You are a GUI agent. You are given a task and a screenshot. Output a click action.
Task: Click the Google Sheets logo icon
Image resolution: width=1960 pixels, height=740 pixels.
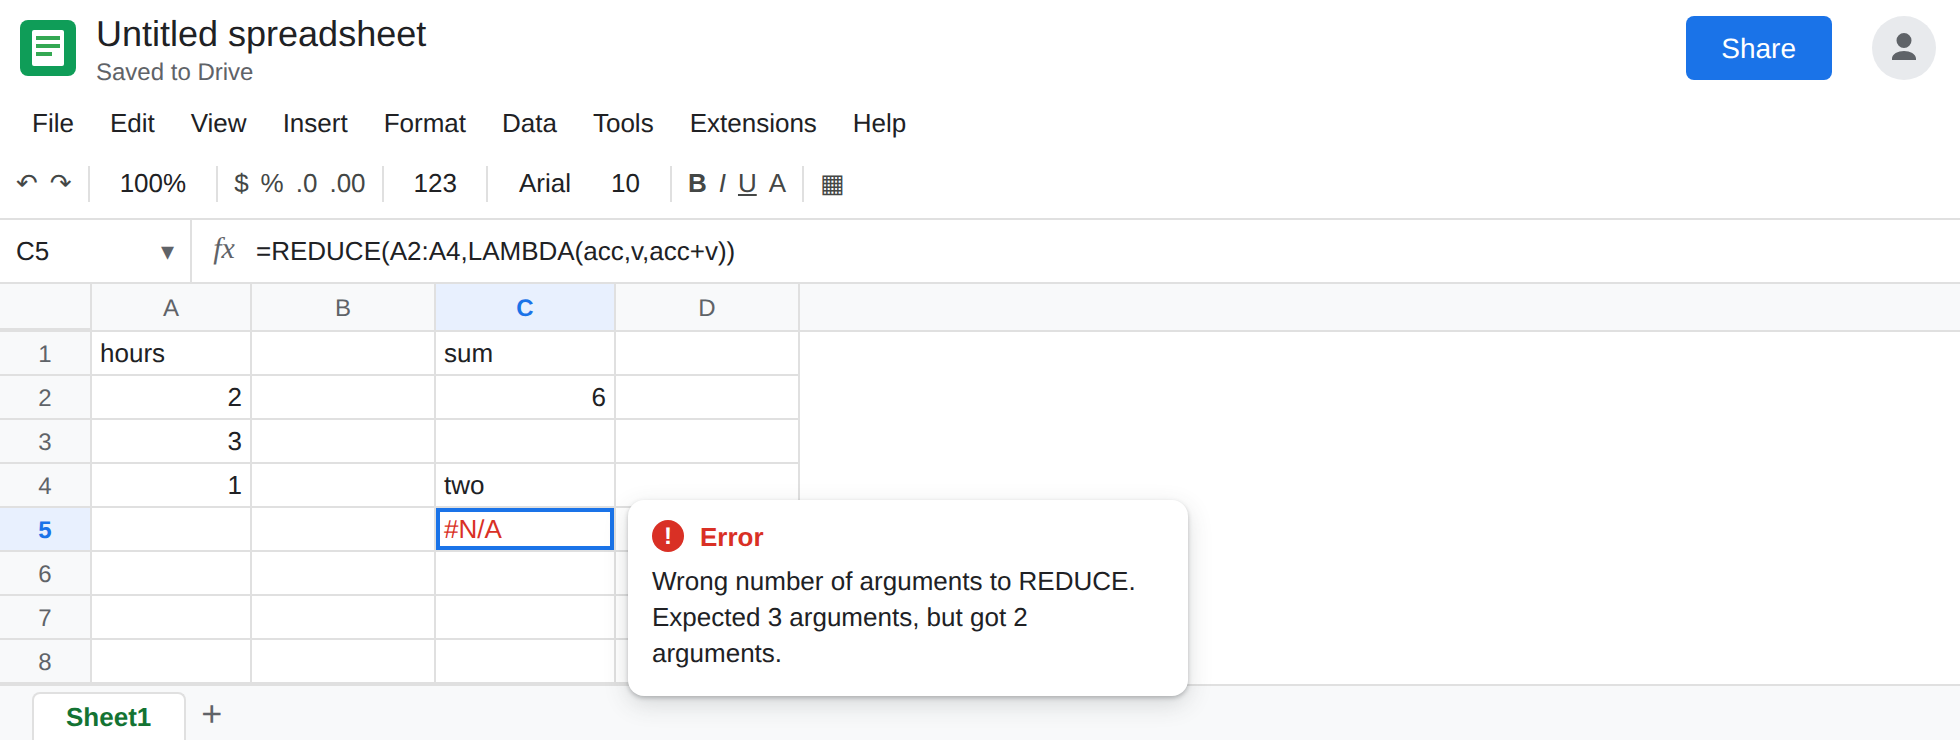[48, 48]
